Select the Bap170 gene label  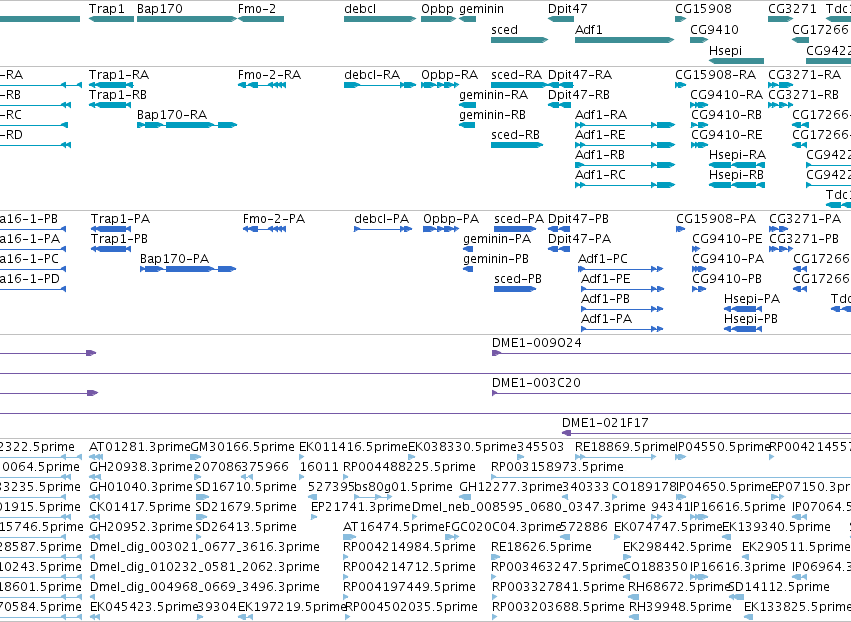[160, 9]
